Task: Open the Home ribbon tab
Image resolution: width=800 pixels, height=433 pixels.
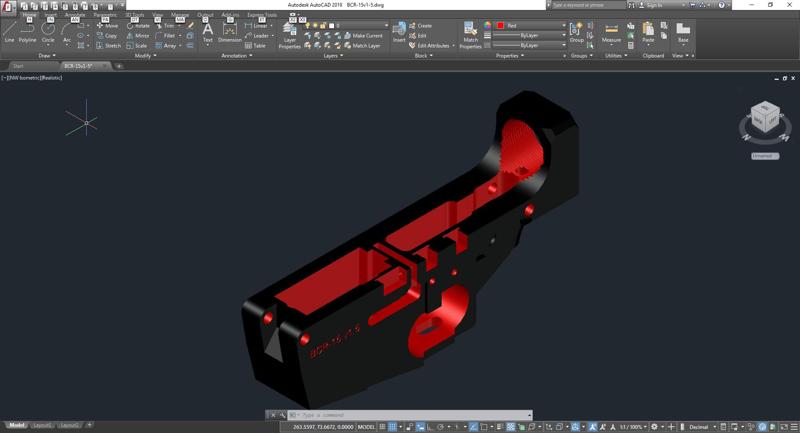Action: [29, 15]
